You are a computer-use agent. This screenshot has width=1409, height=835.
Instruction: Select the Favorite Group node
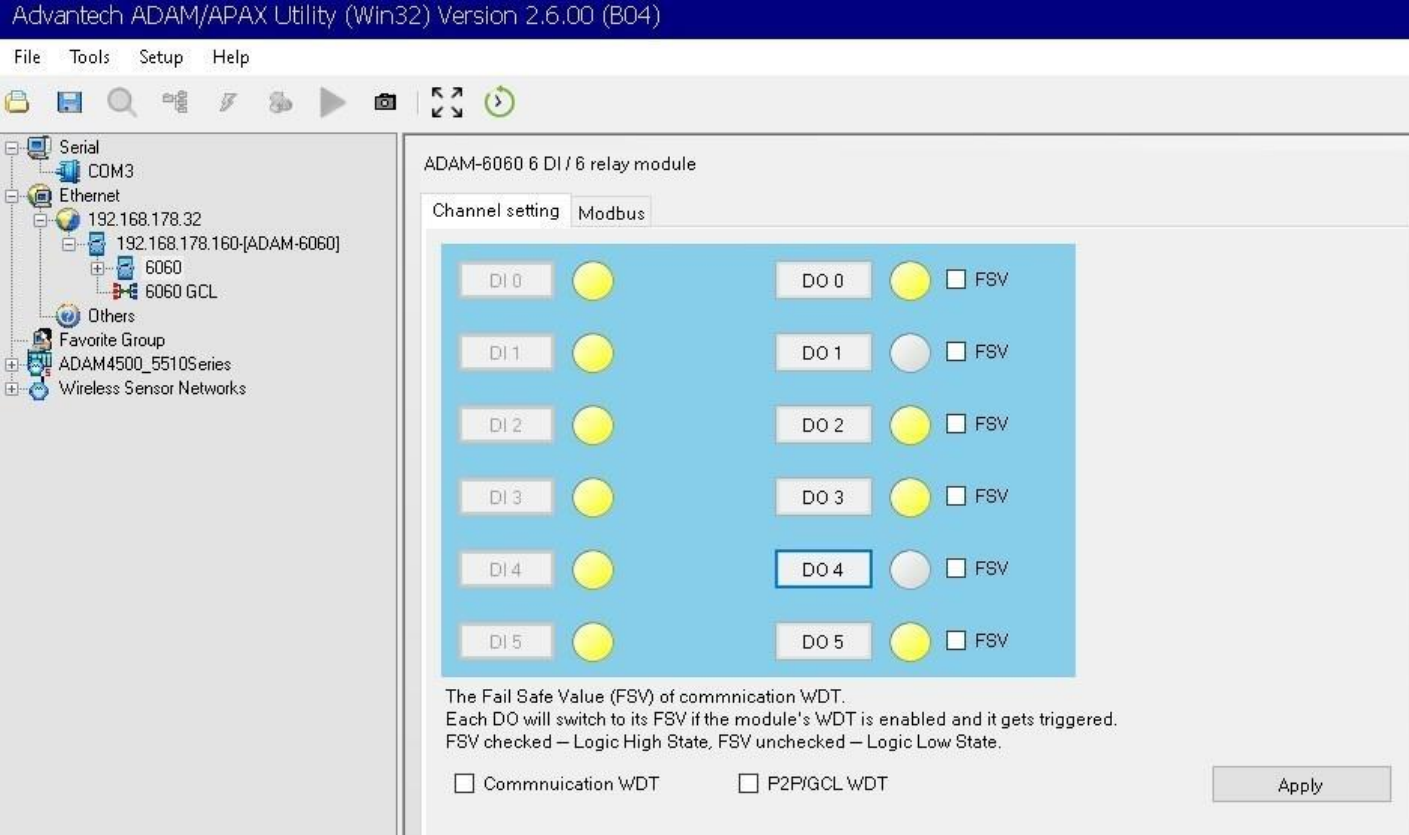coord(110,340)
